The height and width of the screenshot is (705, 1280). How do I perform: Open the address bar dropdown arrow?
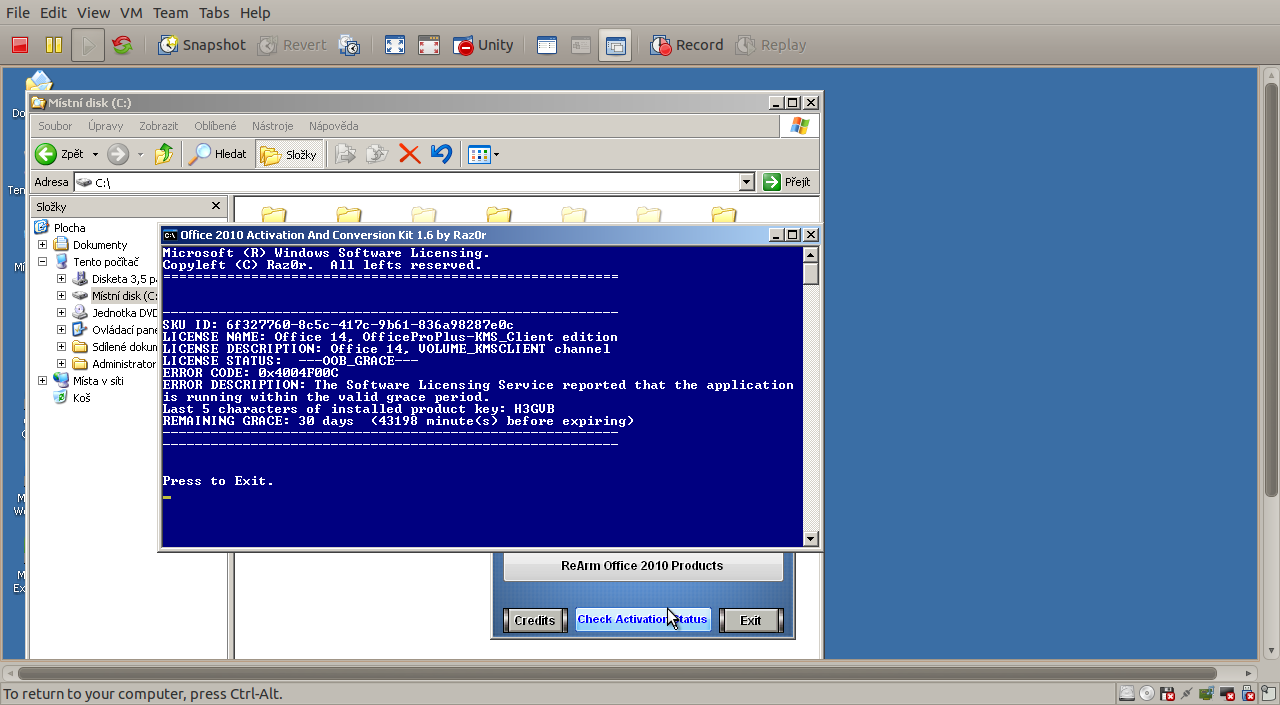(x=746, y=182)
